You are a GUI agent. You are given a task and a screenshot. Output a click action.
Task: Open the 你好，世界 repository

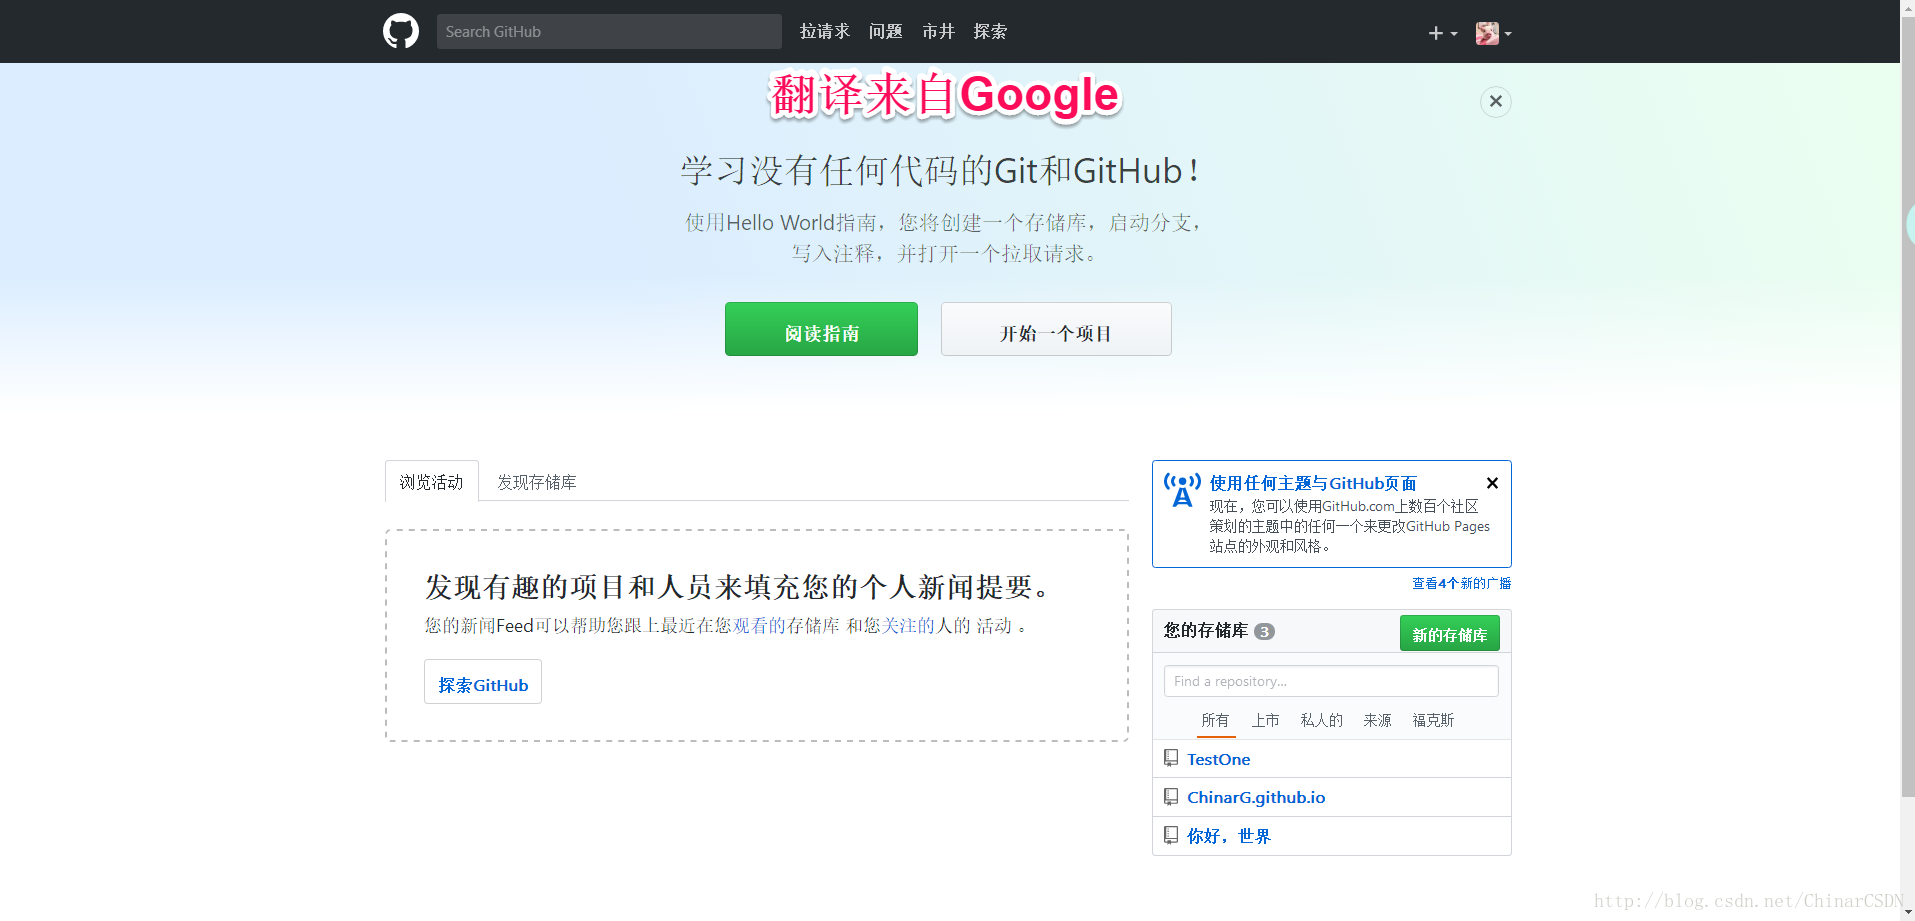tap(1228, 836)
